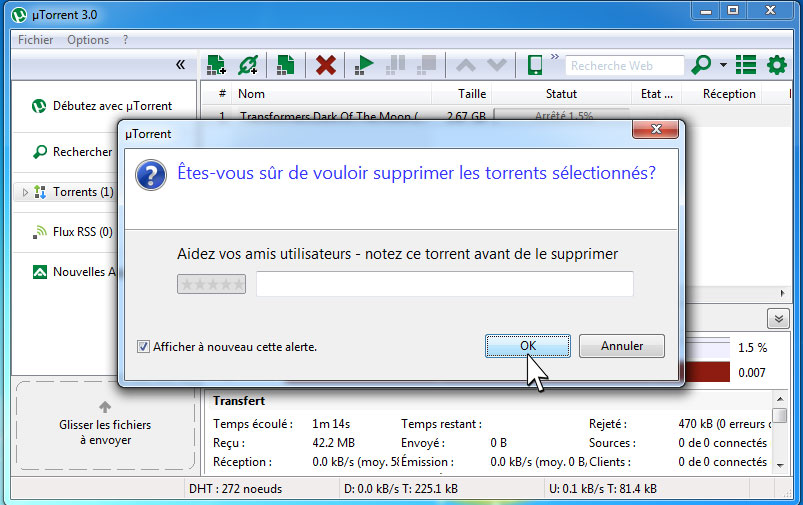Click U: 0.1 kB/s upload status entry
The height and width of the screenshot is (505, 803).
602,489
